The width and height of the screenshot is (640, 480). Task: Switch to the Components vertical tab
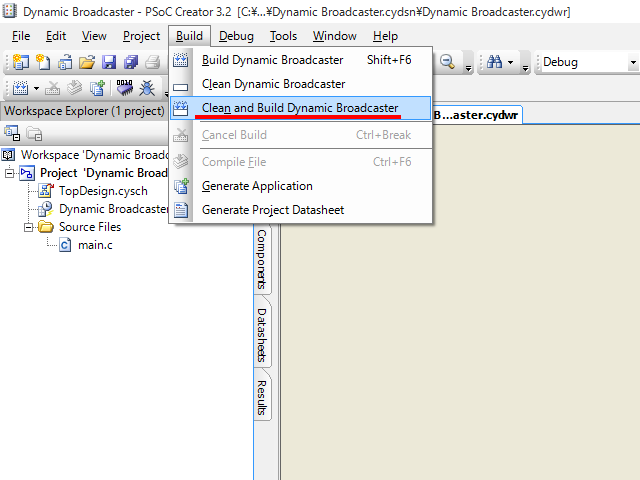pos(262,259)
